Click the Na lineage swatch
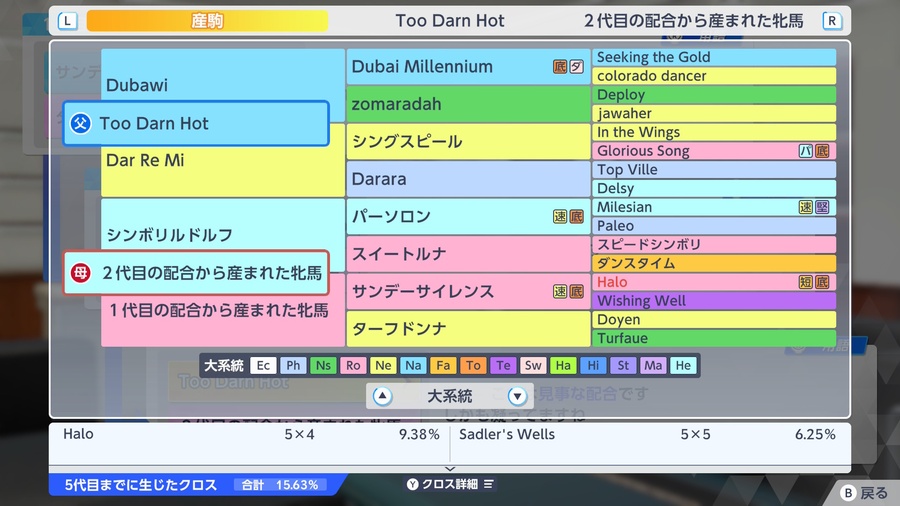 [x=413, y=365]
